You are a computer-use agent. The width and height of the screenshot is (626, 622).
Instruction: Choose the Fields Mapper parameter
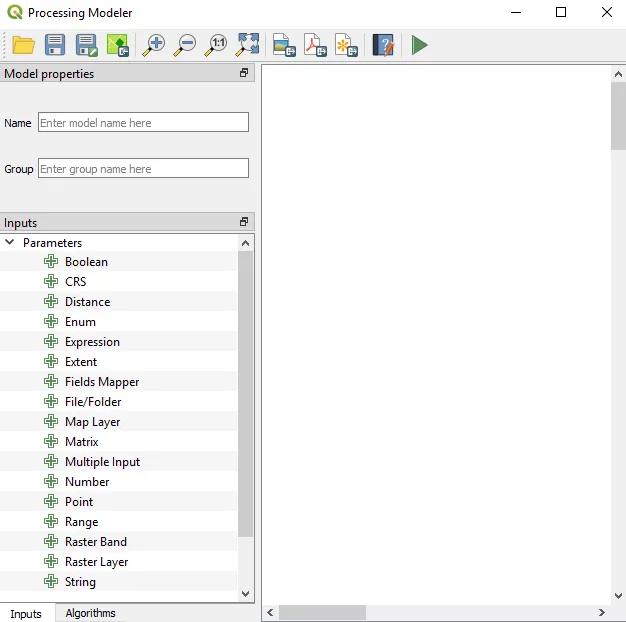click(102, 382)
